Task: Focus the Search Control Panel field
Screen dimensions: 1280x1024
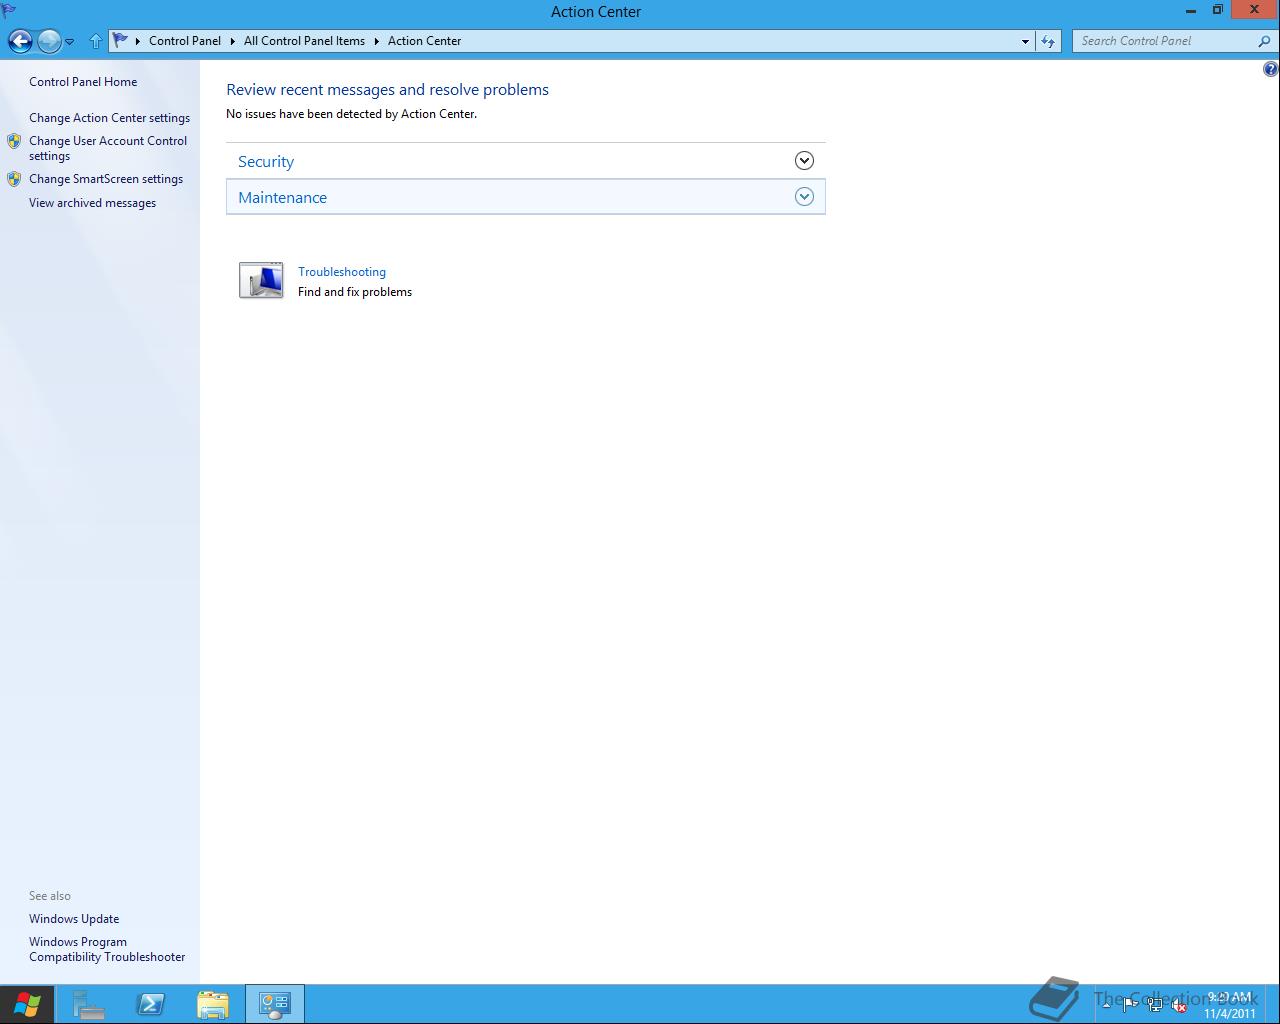Action: pyautogui.click(x=1163, y=41)
